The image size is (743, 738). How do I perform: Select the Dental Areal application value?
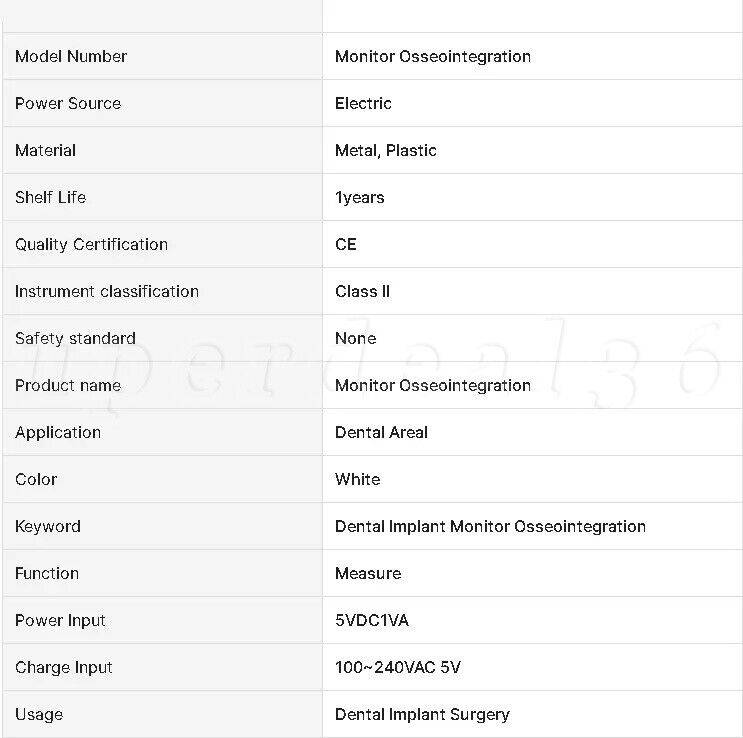pyautogui.click(x=381, y=432)
